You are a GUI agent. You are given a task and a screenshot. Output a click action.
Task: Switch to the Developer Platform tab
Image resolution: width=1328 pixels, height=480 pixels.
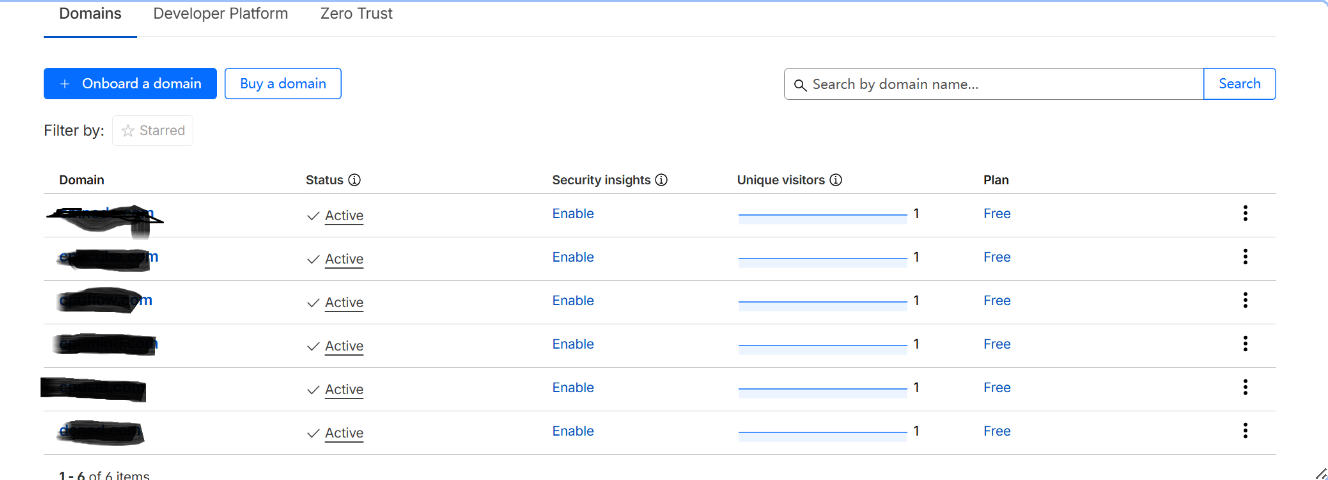pyautogui.click(x=220, y=14)
